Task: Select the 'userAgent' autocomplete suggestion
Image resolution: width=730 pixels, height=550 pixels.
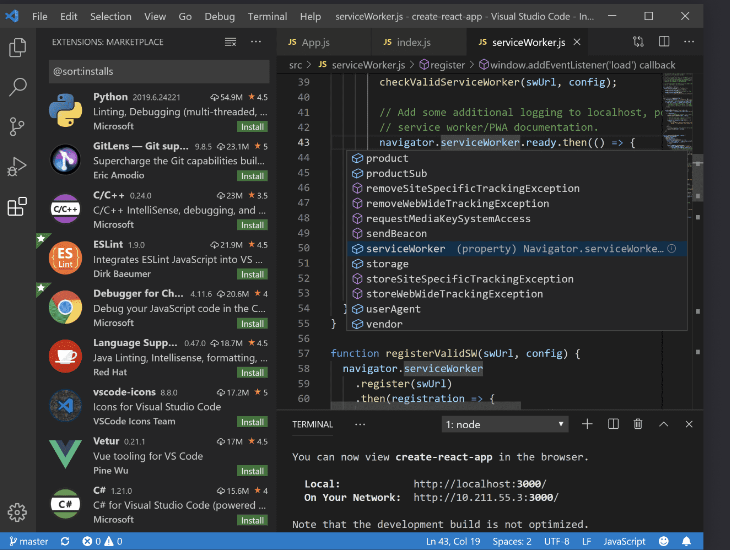Action: tap(517, 309)
